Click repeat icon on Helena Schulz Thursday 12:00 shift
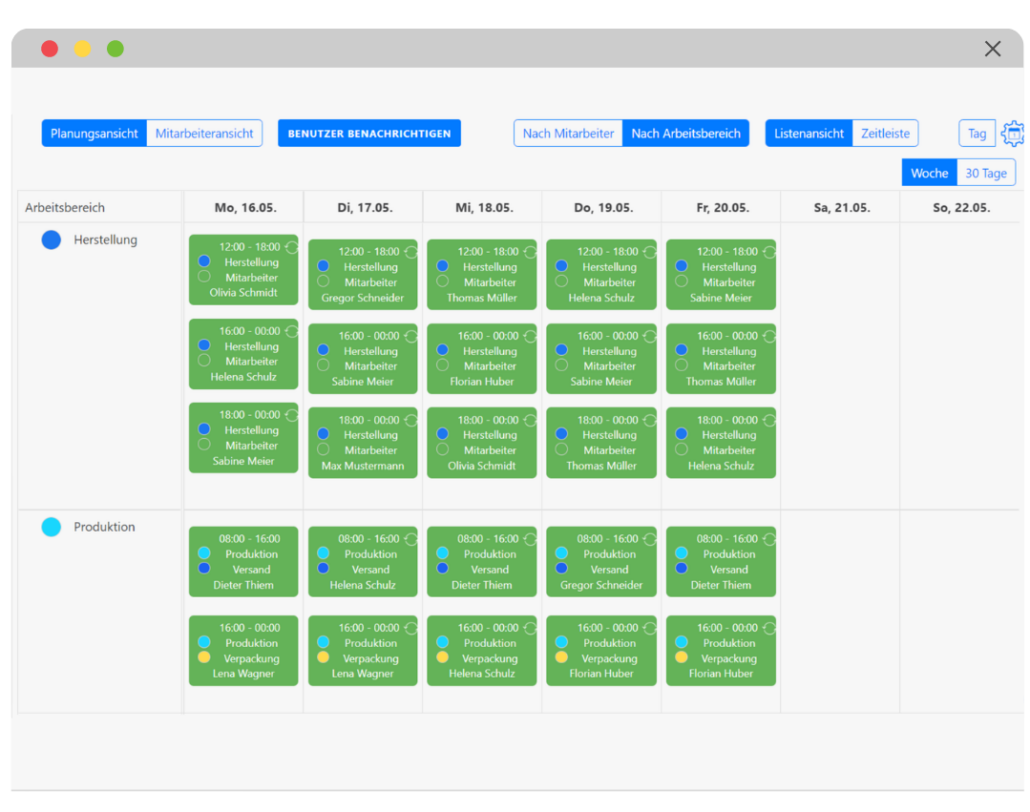The height and width of the screenshot is (812, 1030). pyautogui.click(x=650, y=252)
